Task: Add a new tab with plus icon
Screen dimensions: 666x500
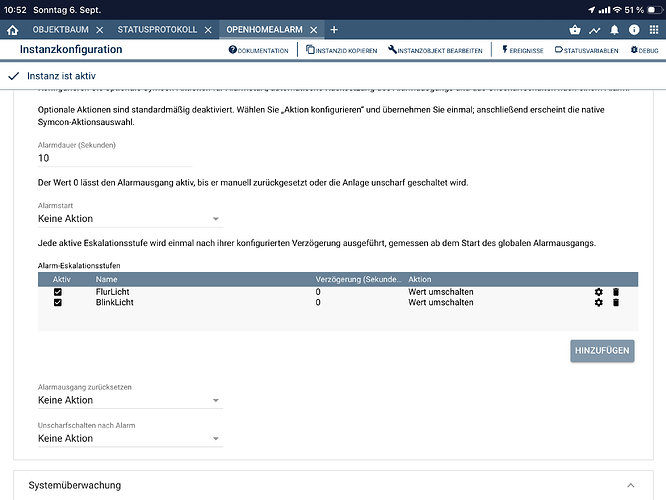Action: coord(334,30)
